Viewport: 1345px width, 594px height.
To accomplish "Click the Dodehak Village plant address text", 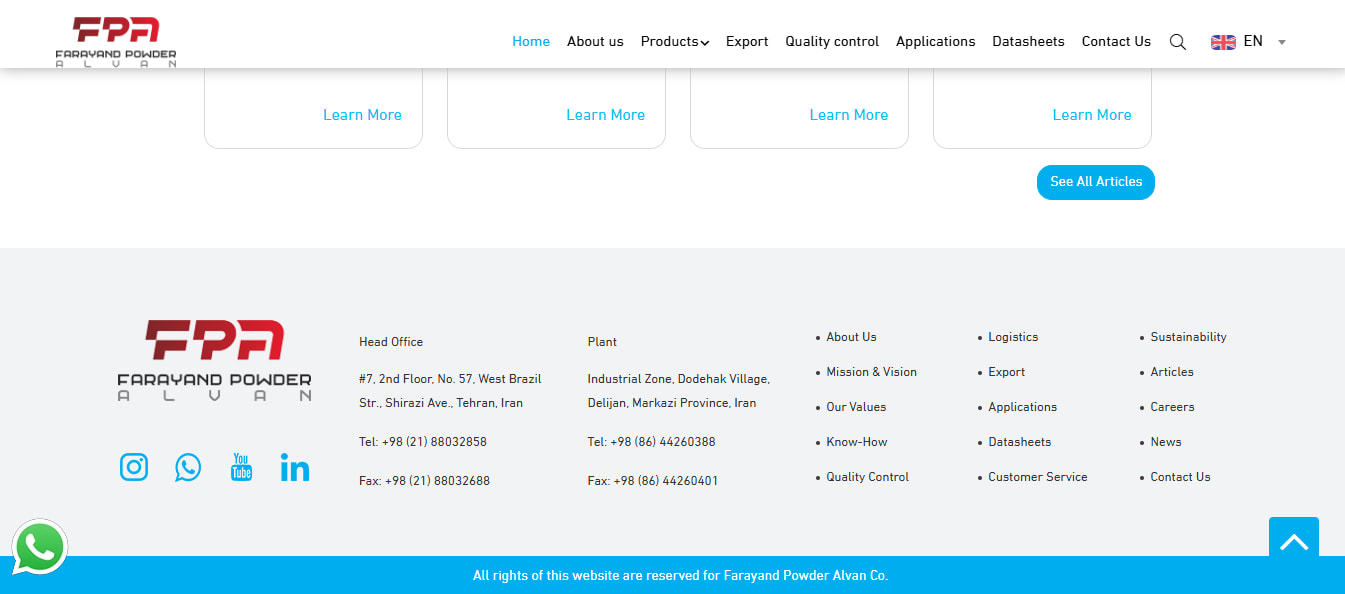I will tap(679, 391).
